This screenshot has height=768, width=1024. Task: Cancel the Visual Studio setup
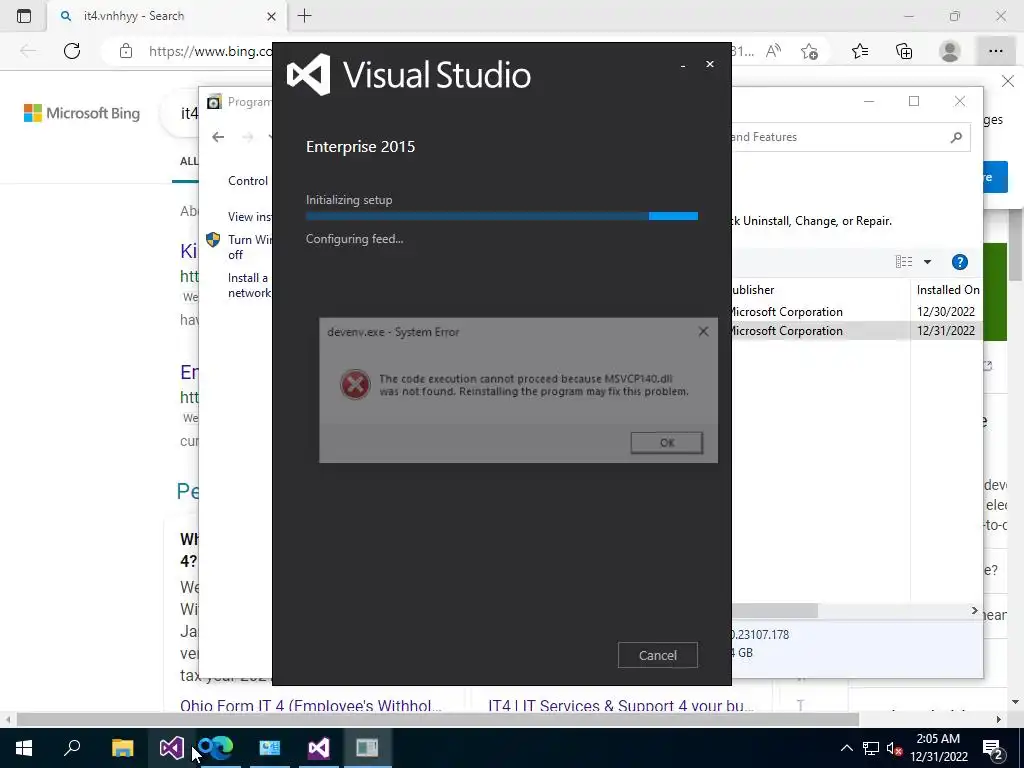pos(658,655)
